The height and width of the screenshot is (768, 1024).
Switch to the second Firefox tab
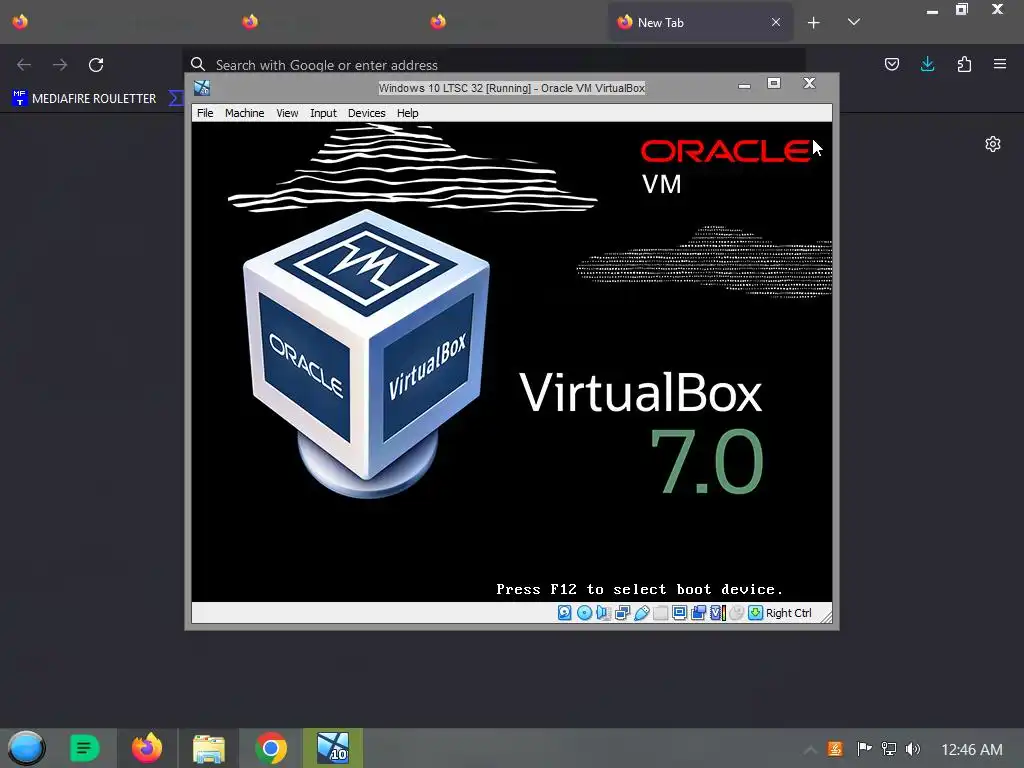pyautogui.click(x=250, y=22)
